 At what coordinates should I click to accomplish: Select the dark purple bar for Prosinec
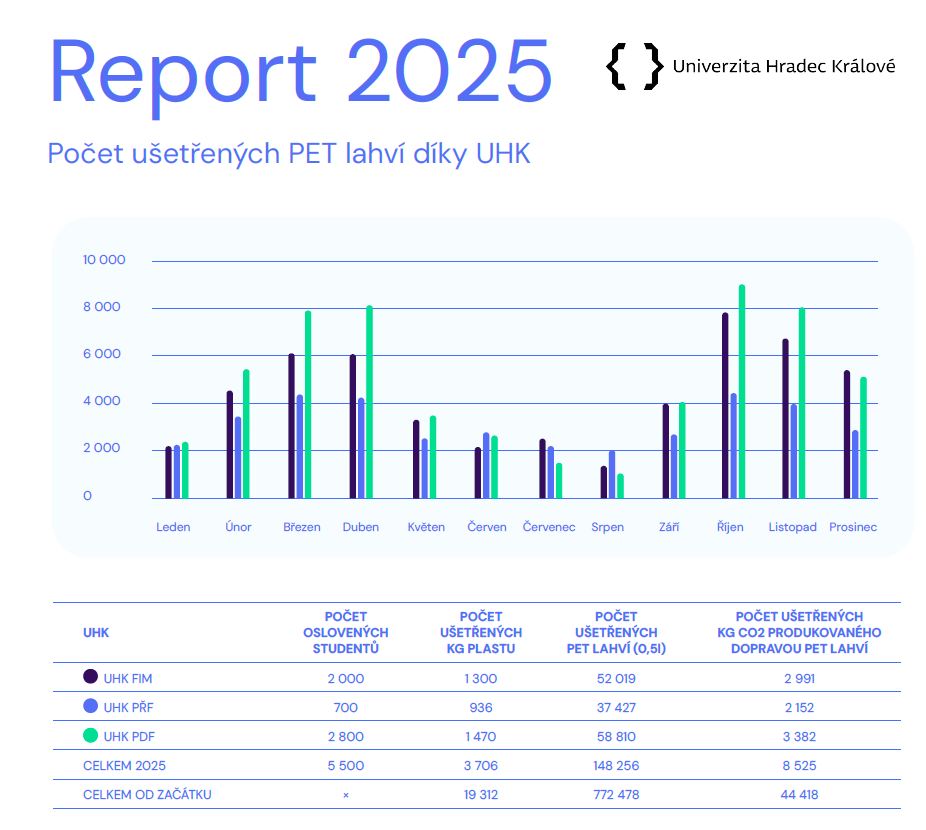846,434
